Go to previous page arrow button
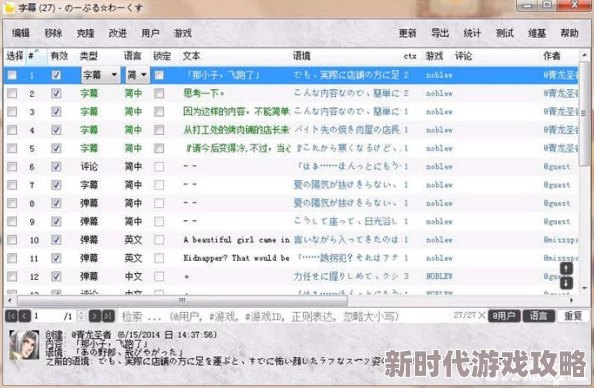 (x=25, y=316)
